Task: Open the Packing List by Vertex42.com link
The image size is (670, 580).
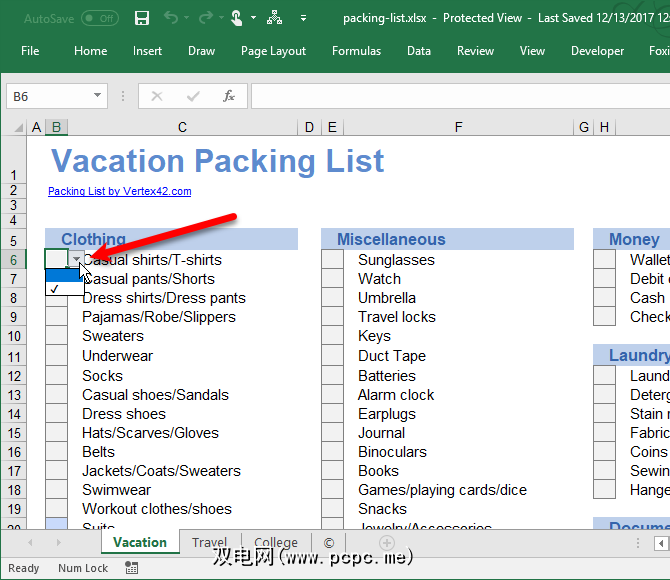Action: (x=119, y=191)
